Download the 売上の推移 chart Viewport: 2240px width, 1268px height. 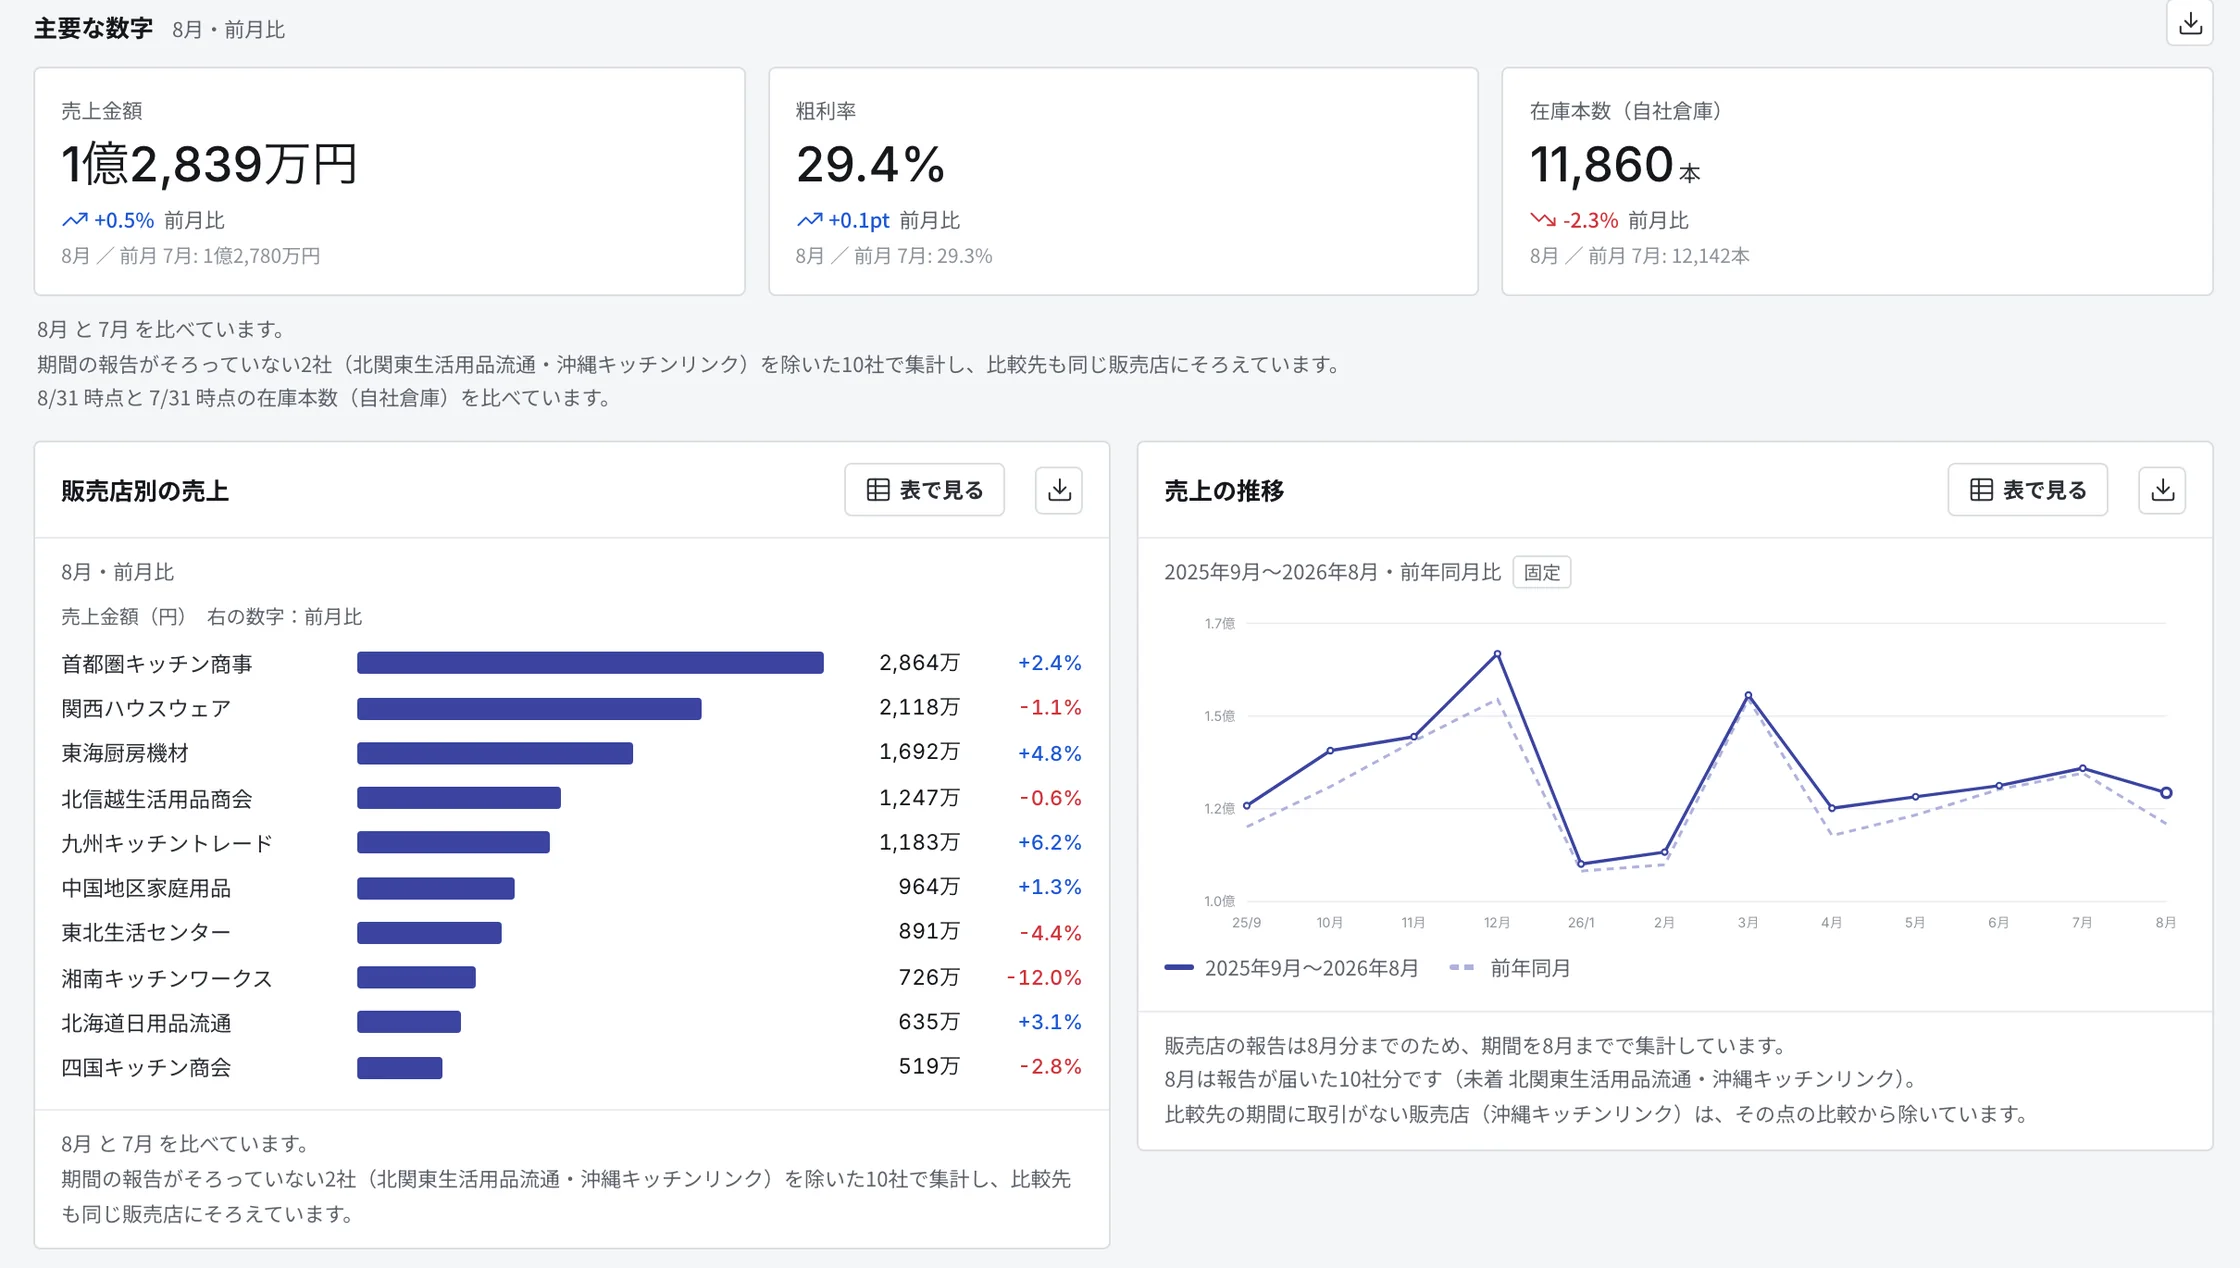[x=2162, y=490]
